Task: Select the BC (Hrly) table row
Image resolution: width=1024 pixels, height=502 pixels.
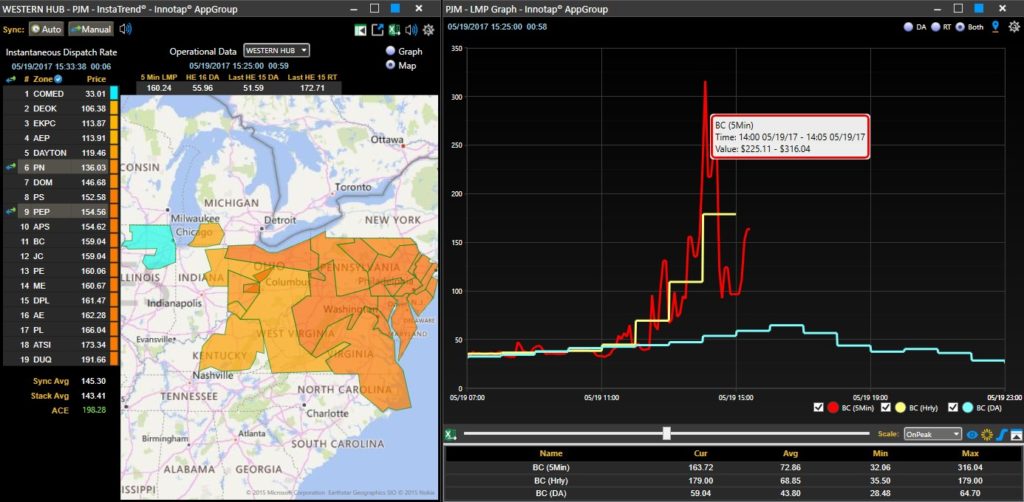Action: 733,481
